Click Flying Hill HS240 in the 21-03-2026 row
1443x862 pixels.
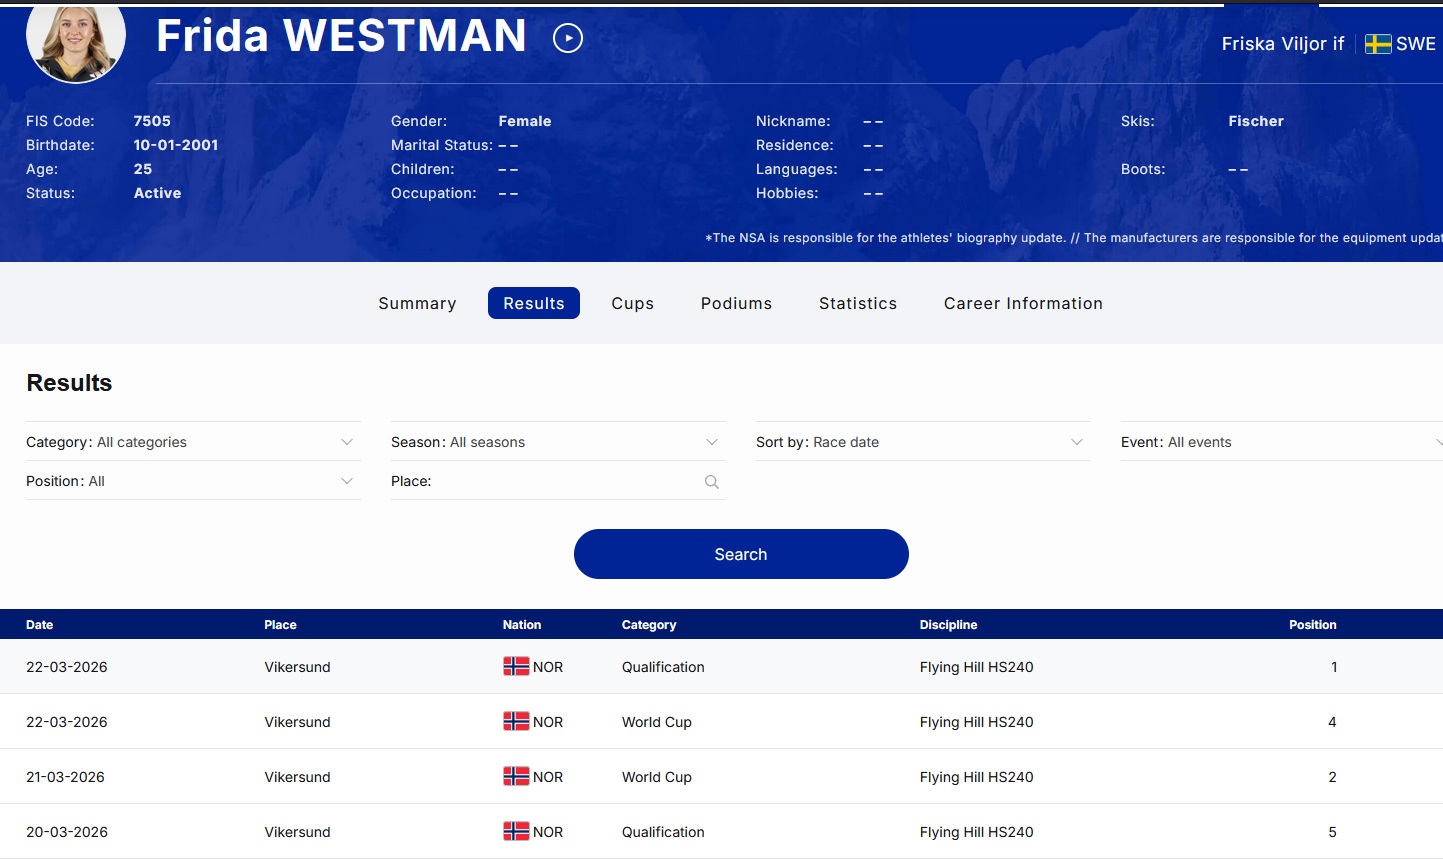[x=977, y=777]
